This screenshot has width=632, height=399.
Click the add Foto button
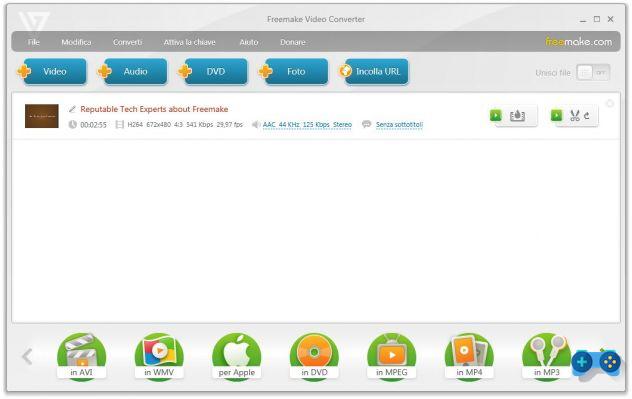[294, 71]
